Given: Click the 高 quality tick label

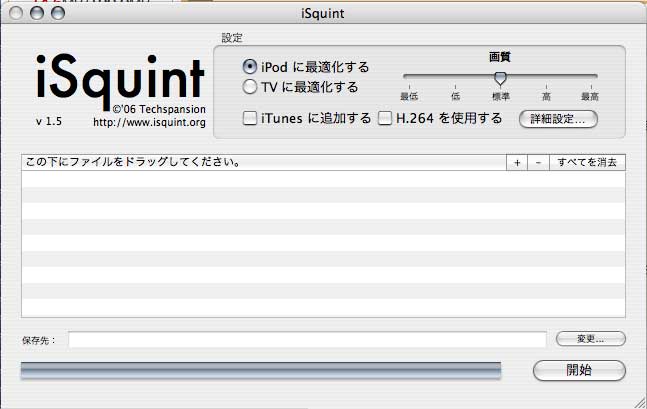Looking at the screenshot, I should click(546, 96).
